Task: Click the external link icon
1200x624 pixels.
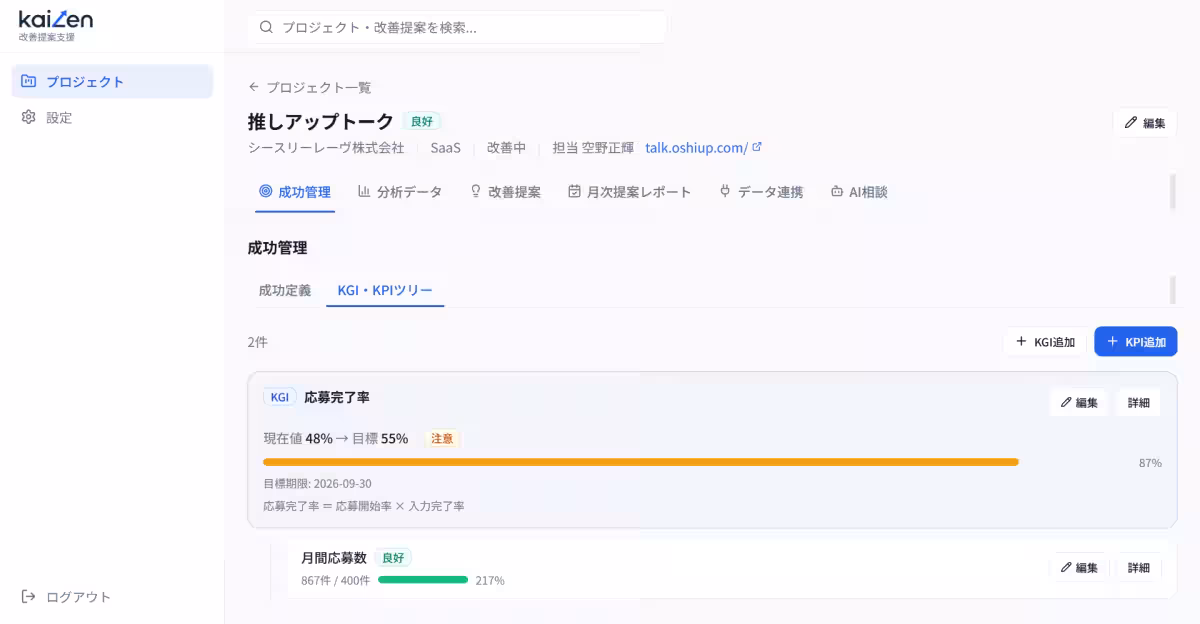Action: tap(757, 147)
